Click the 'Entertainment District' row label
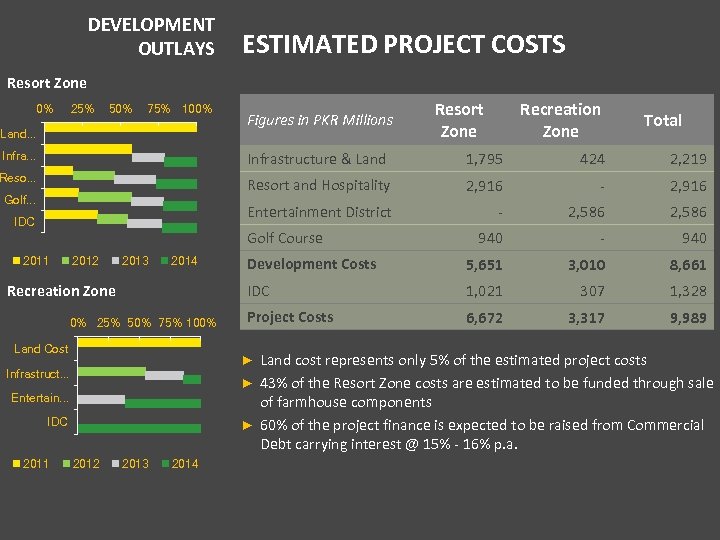The width and height of the screenshot is (720, 540). [319, 212]
